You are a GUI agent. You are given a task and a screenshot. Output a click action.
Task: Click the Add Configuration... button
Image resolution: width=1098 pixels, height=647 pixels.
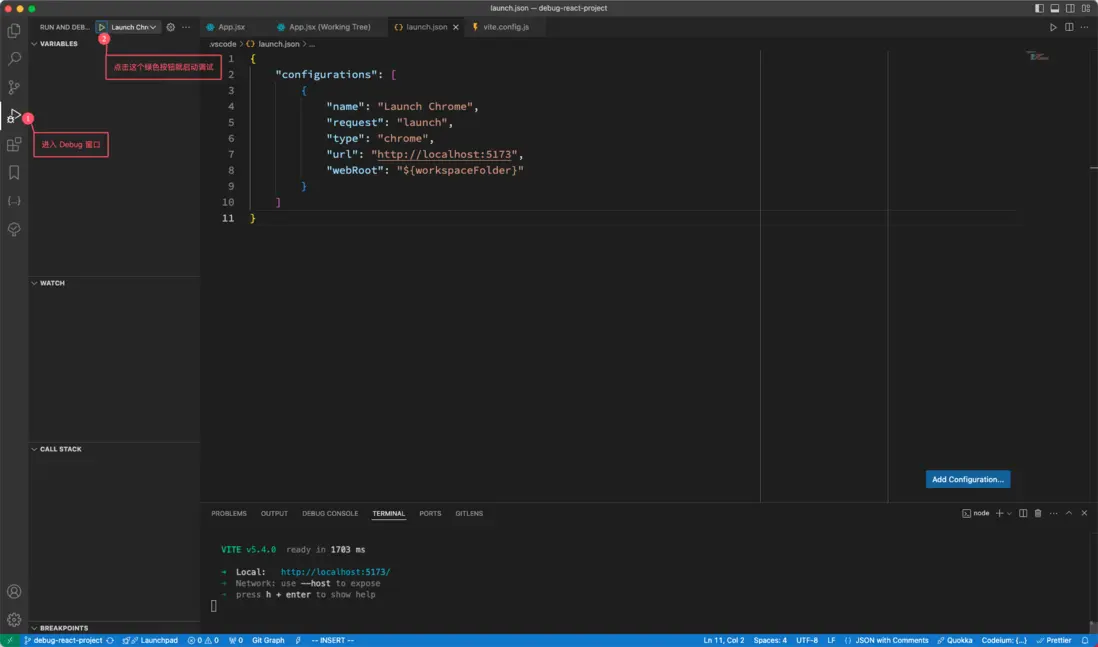pos(967,479)
